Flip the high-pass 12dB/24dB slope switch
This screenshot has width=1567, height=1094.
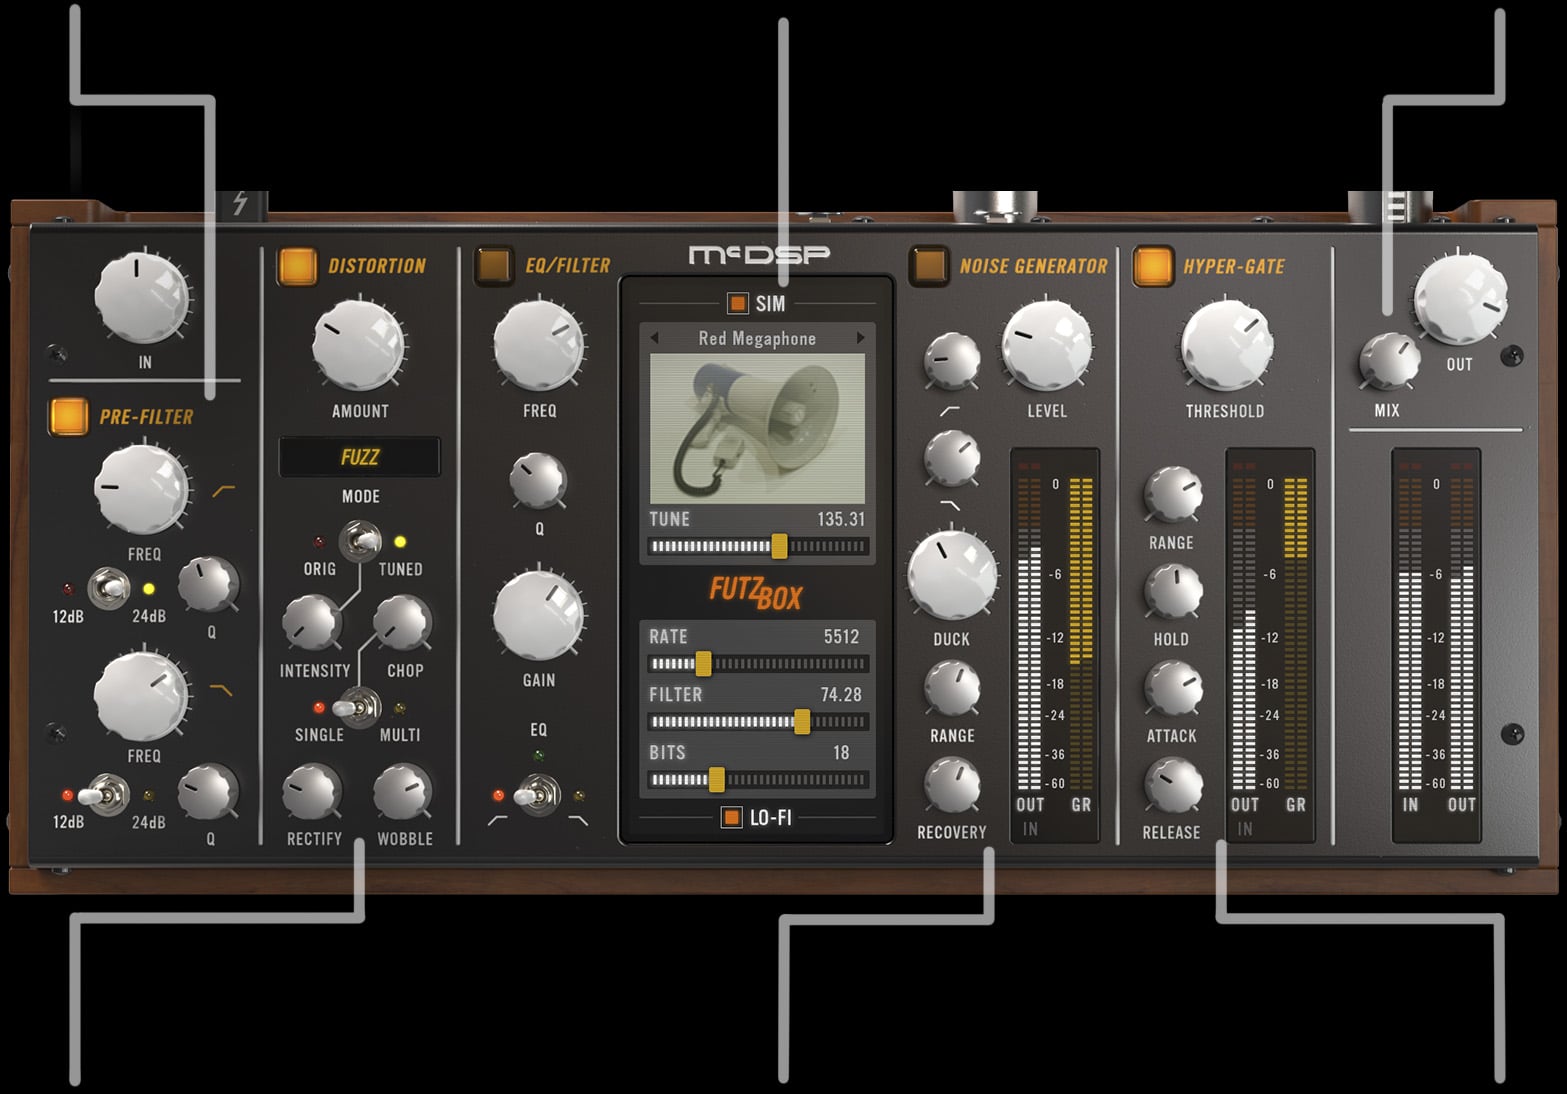coord(108,588)
